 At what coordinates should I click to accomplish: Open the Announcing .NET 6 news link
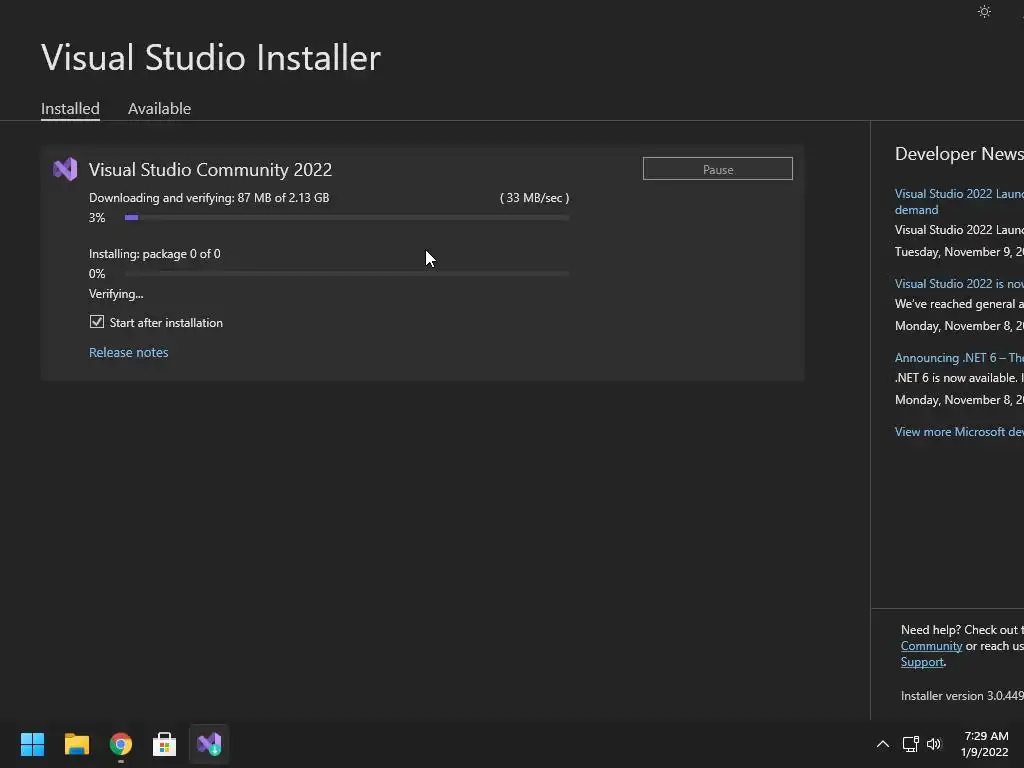(x=959, y=358)
